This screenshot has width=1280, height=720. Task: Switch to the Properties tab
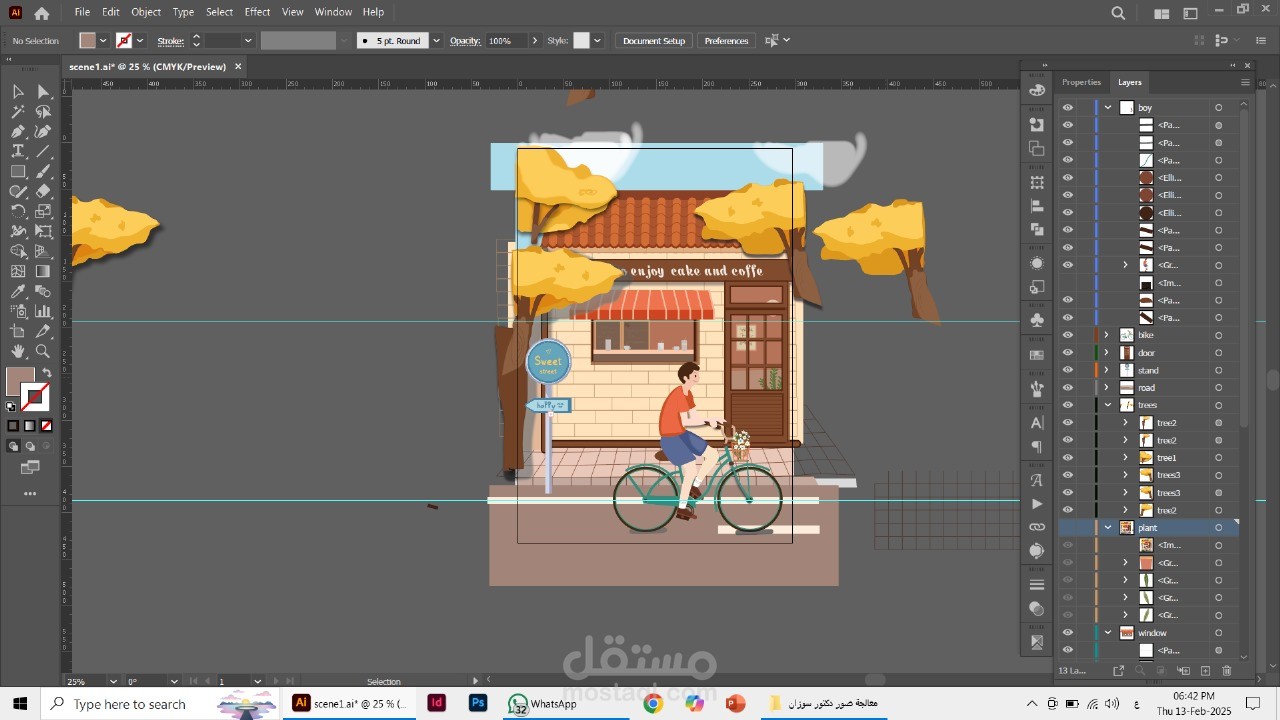(1081, 82)
